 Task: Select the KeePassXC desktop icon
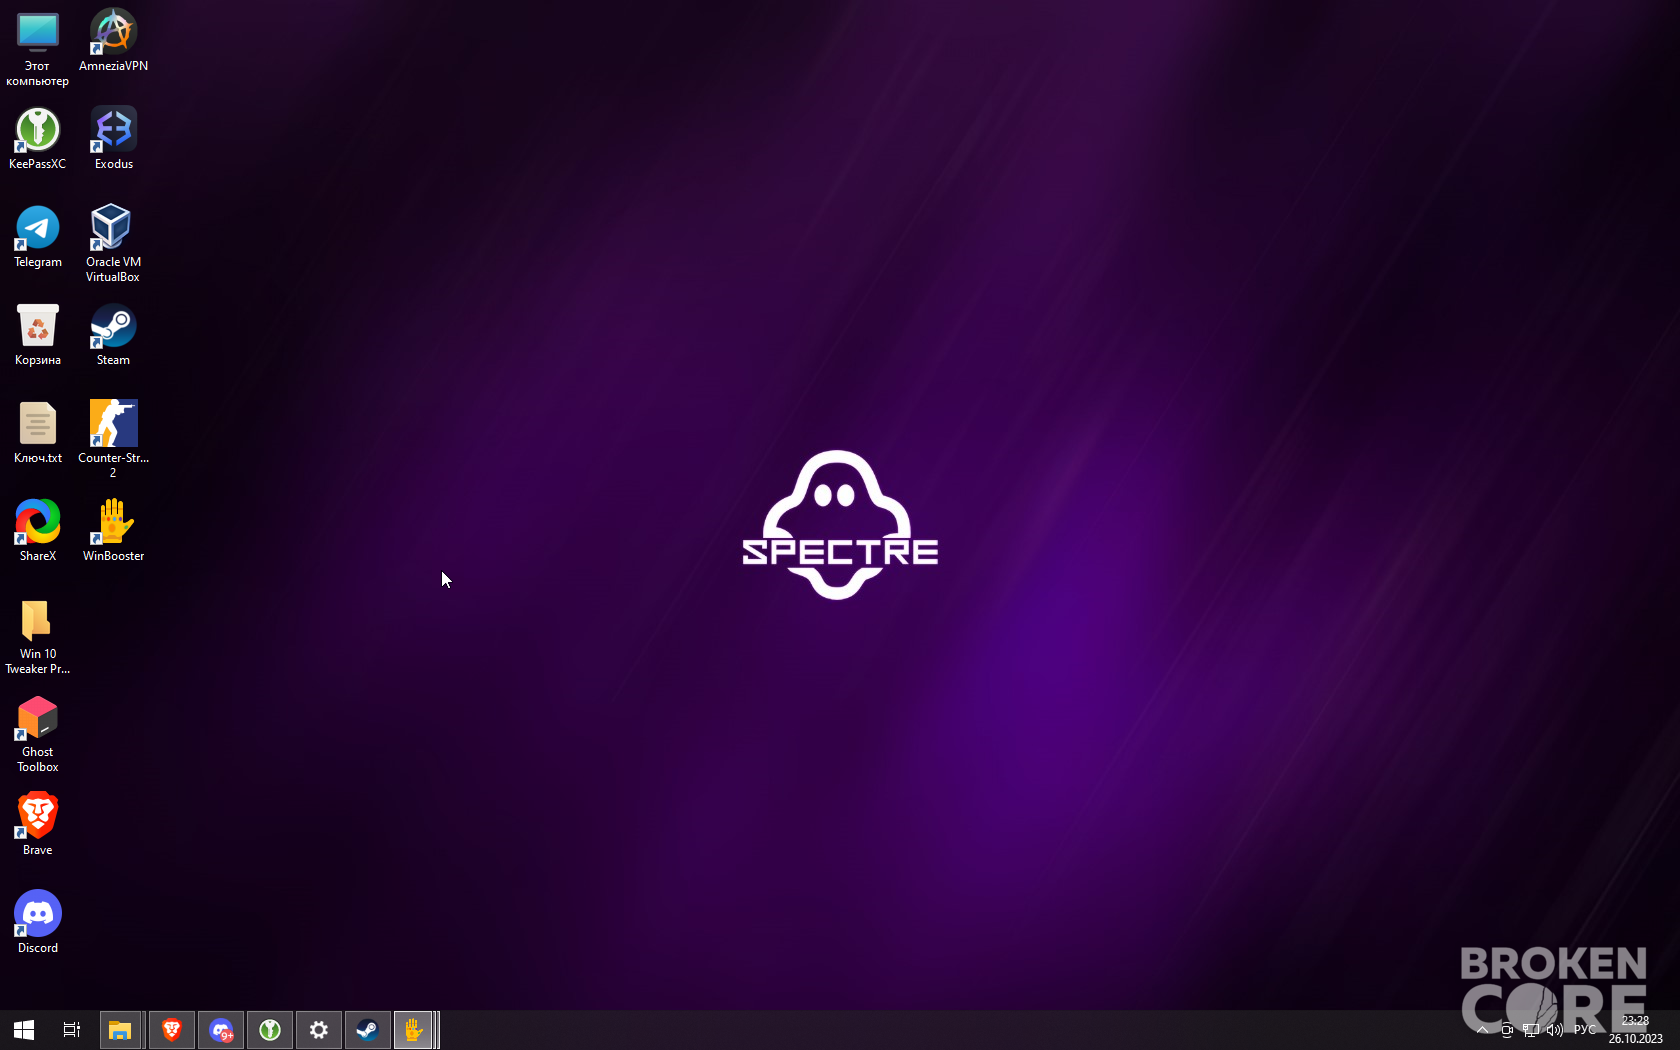click(37, 139)
